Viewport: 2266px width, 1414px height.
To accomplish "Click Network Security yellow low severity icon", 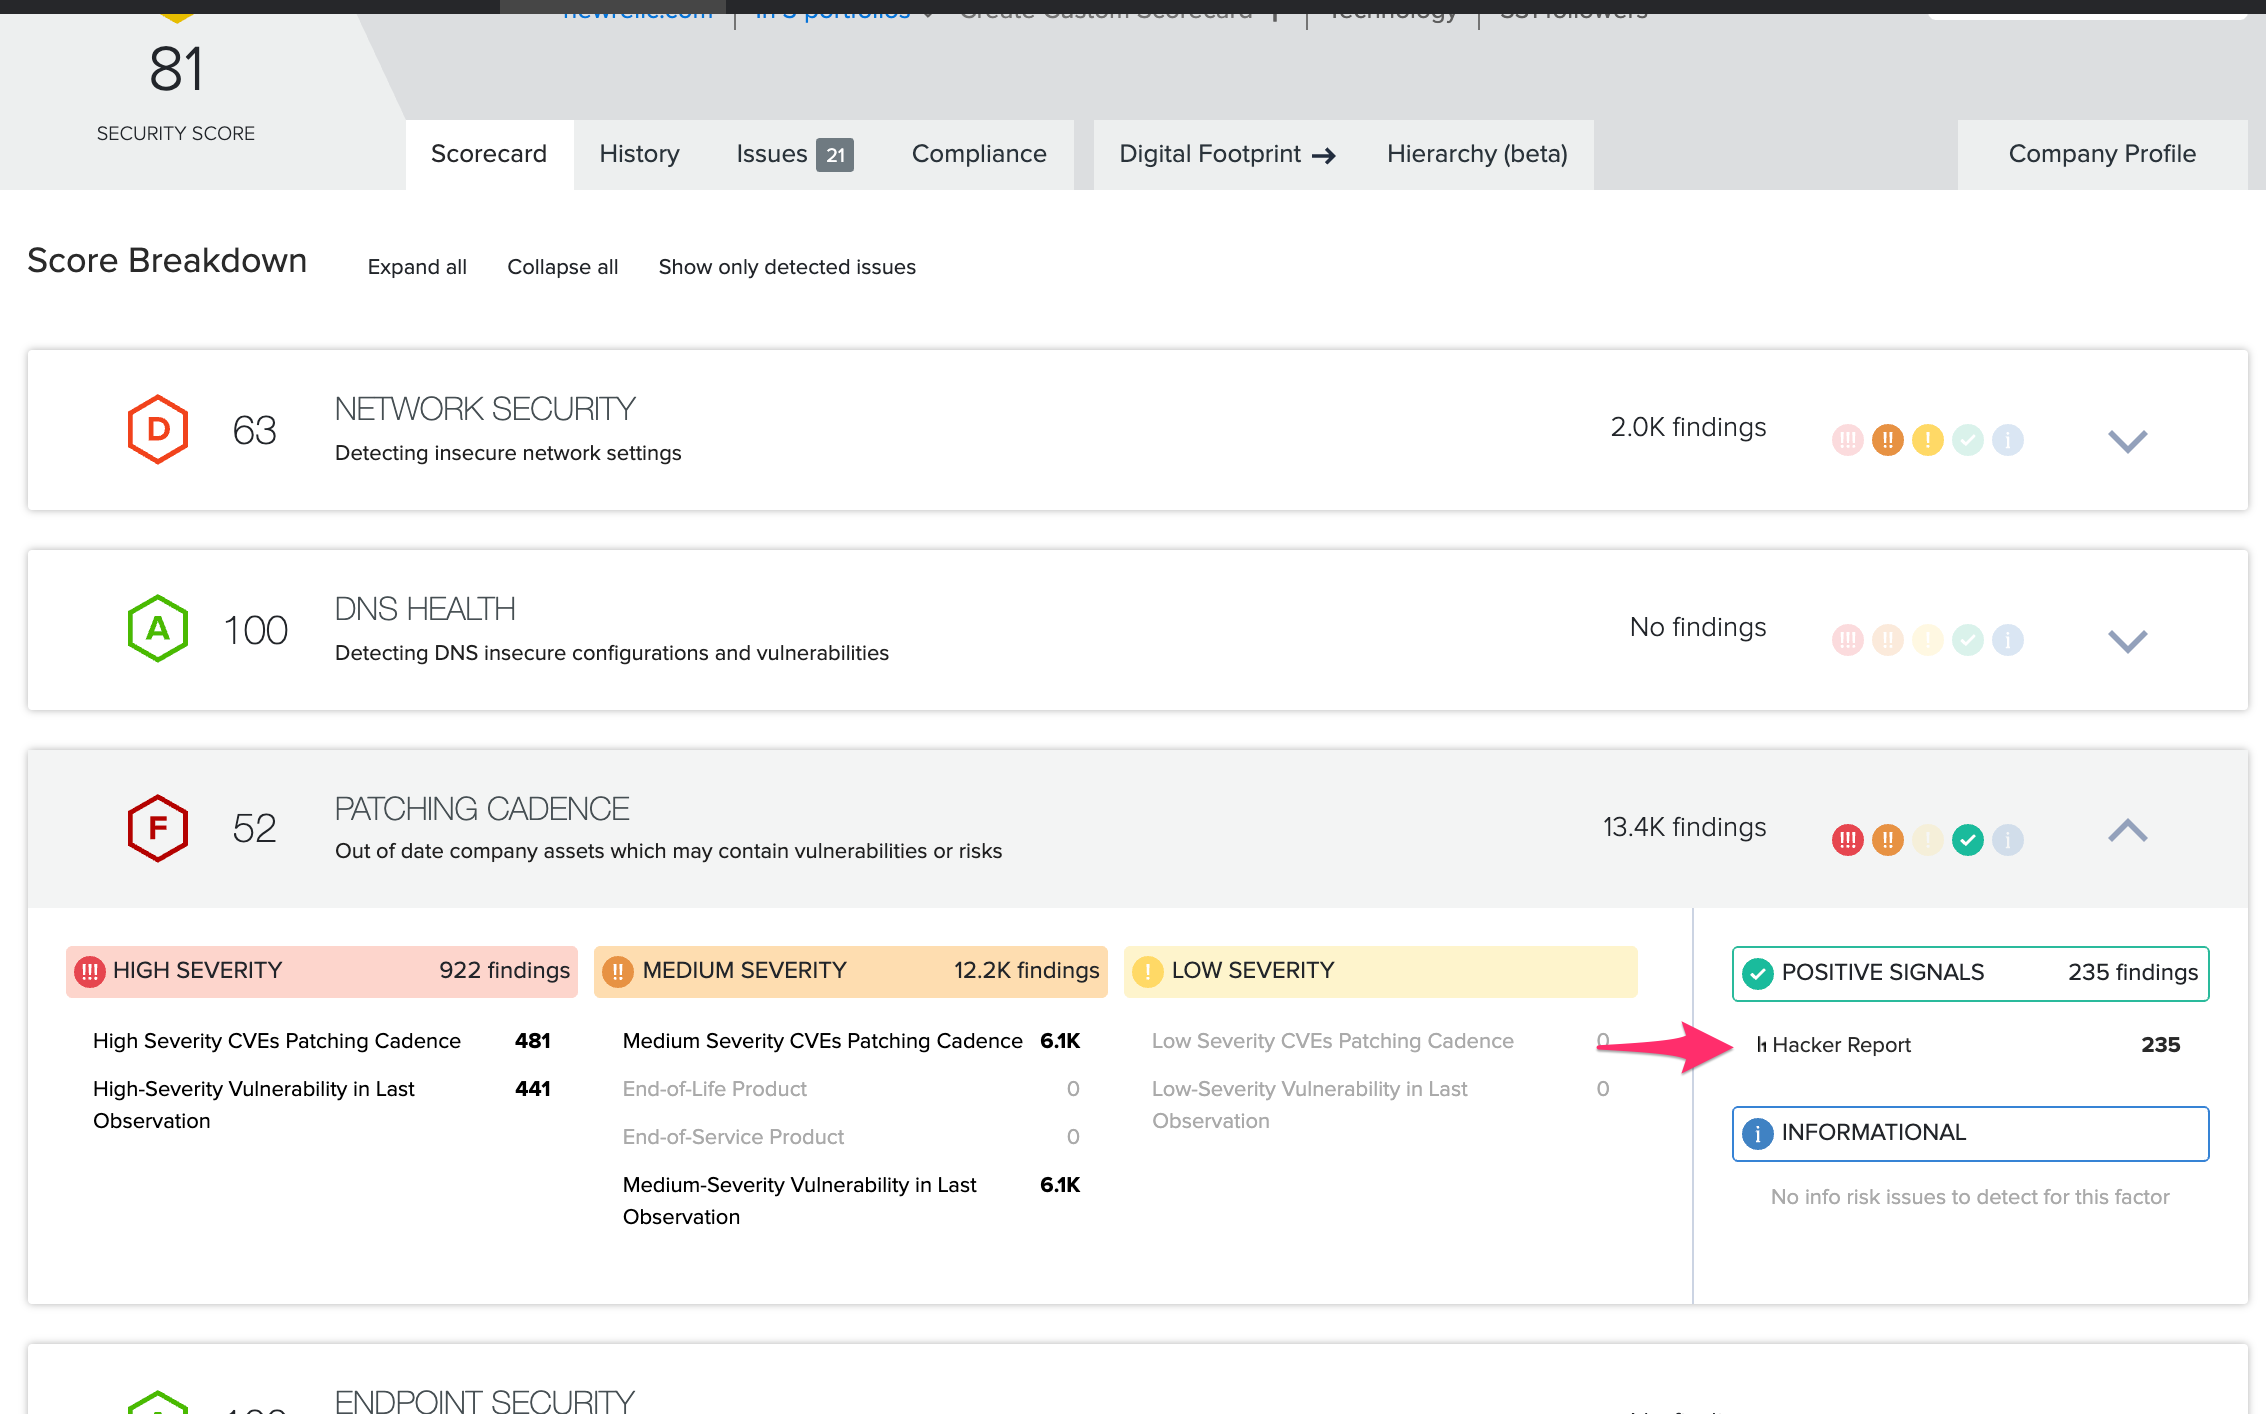I will click(x=1927, y=440).
